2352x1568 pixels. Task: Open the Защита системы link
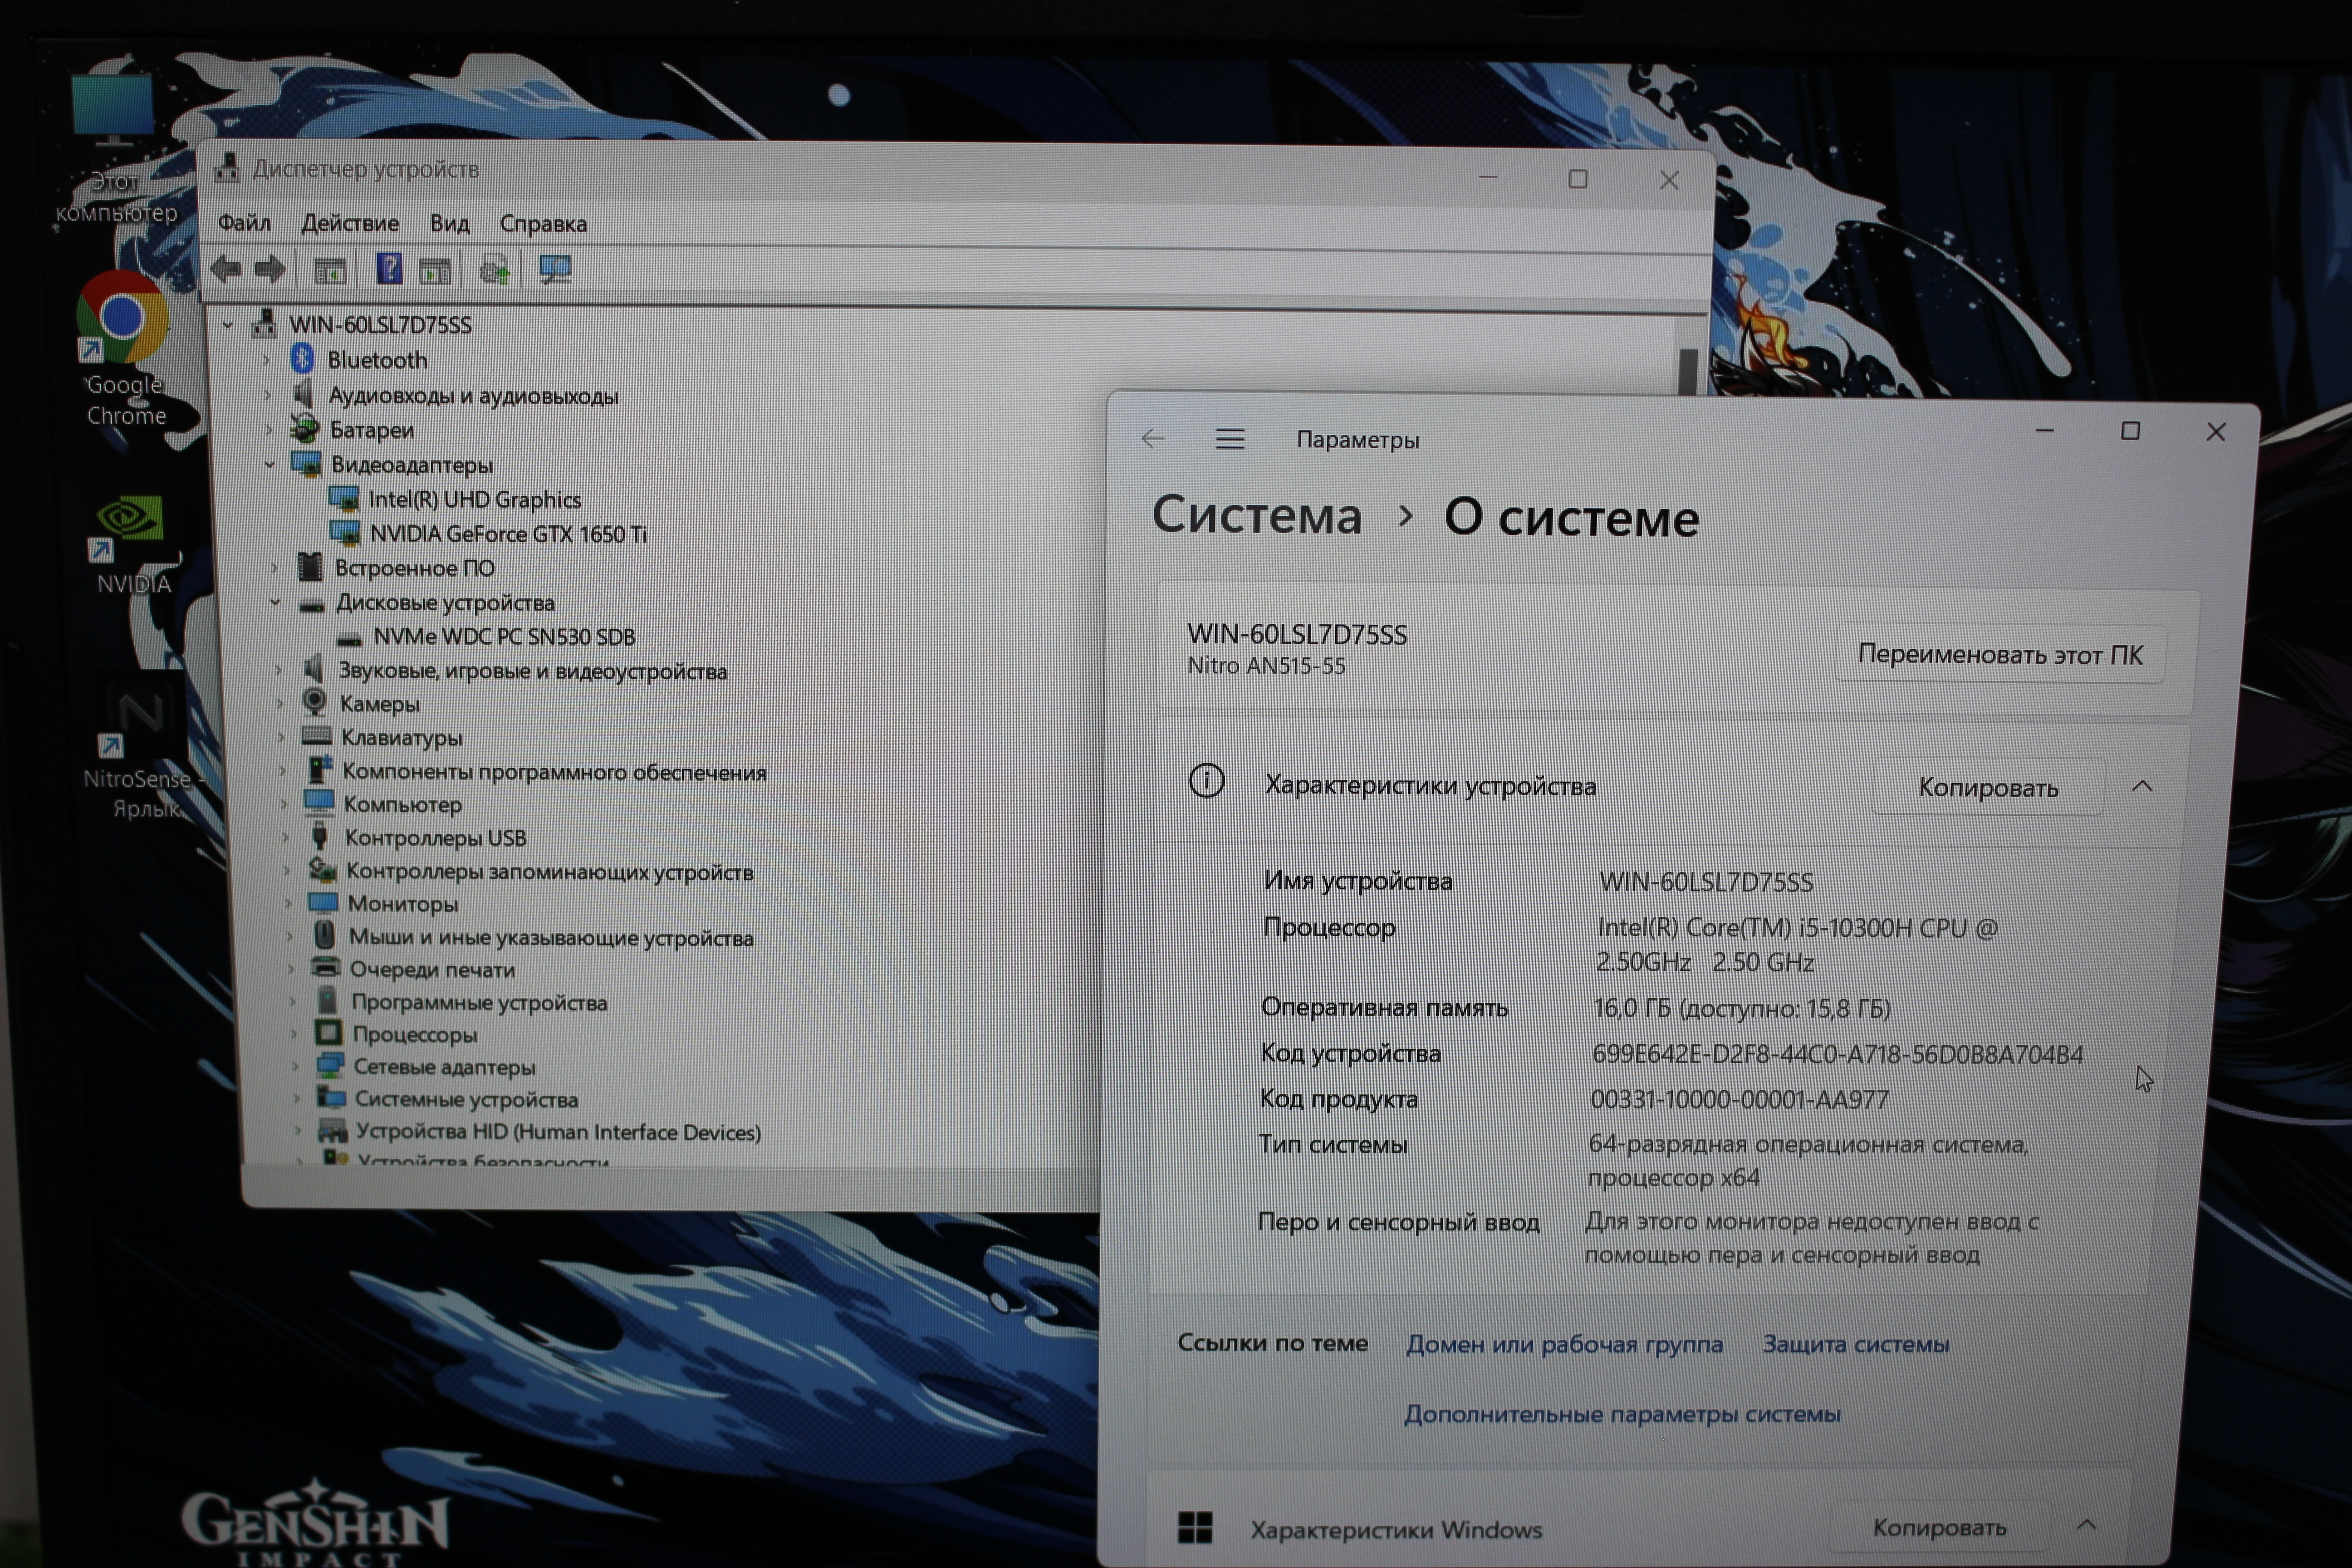pos(1855,1344)
